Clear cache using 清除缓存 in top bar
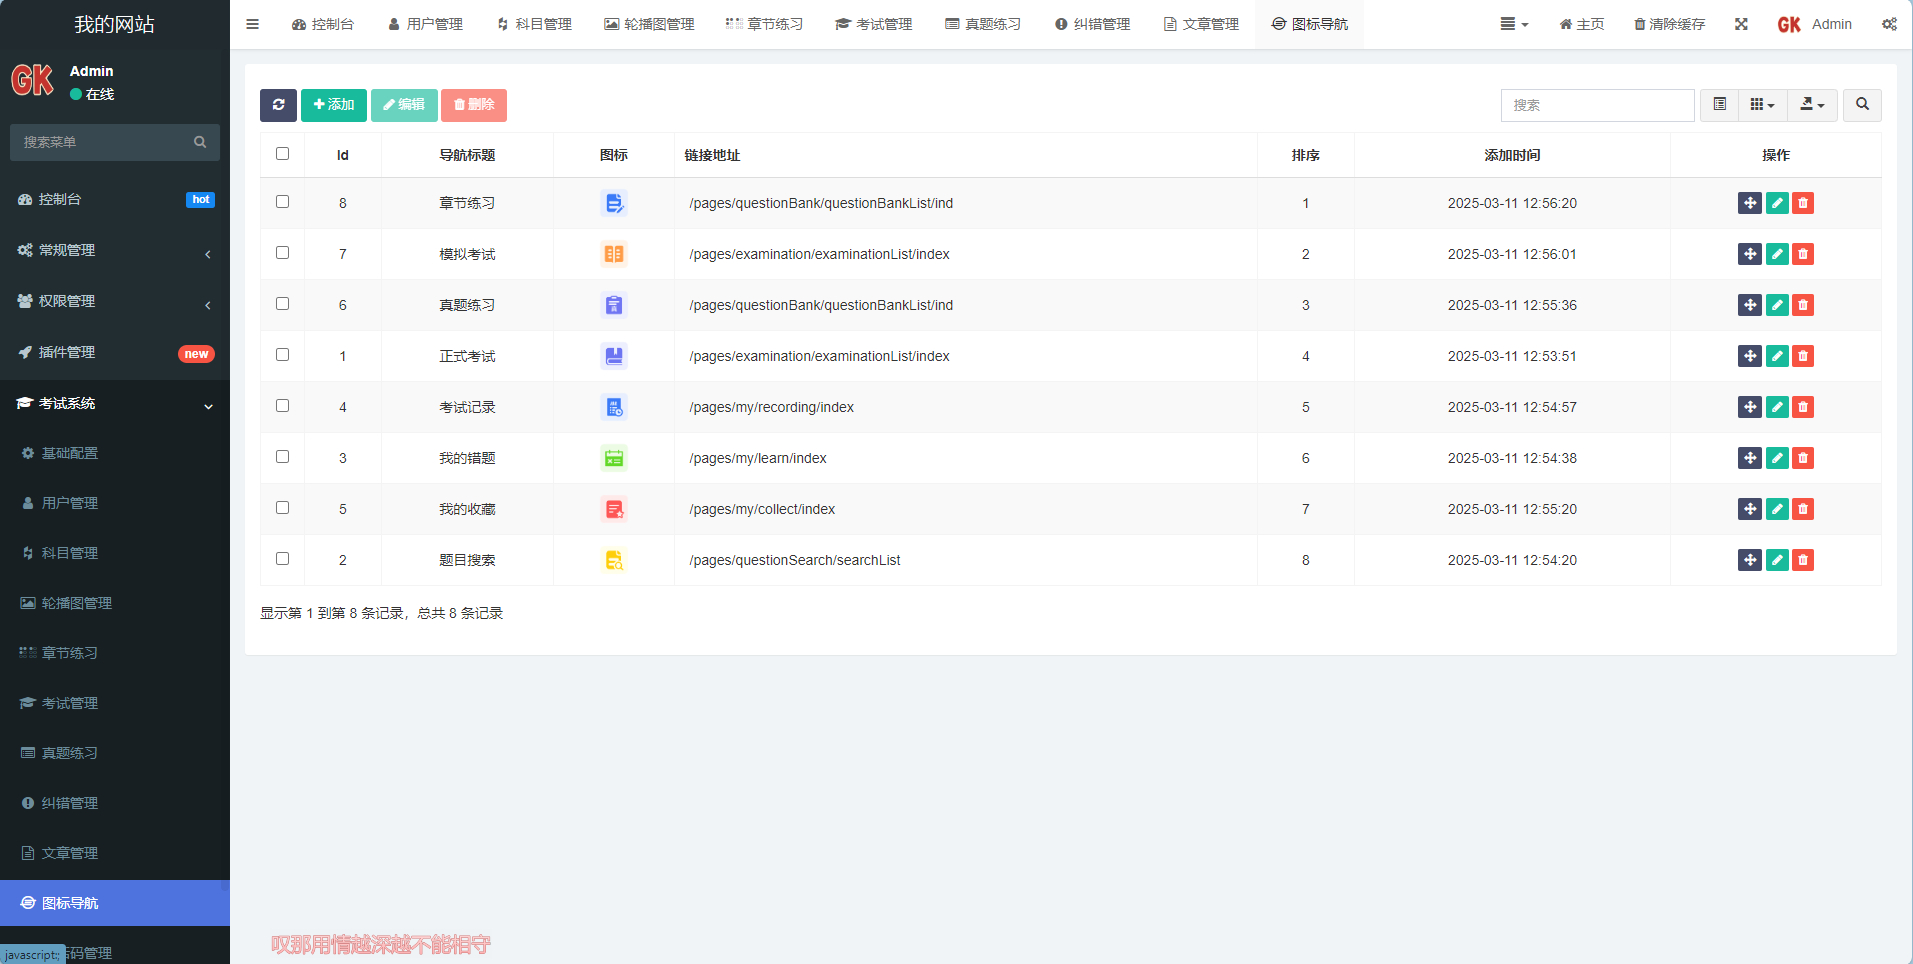This screenshot has height=964, width=1913. [1668, 23]
